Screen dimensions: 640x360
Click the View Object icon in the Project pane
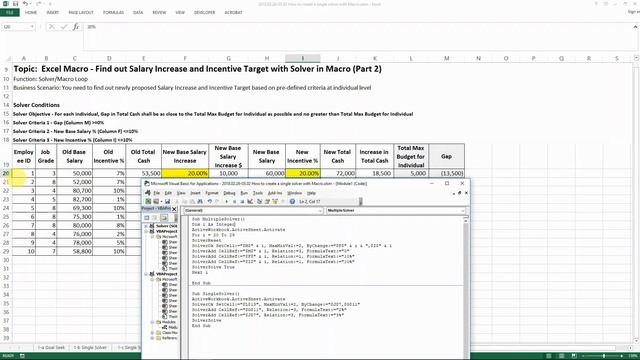pos(155,218)
